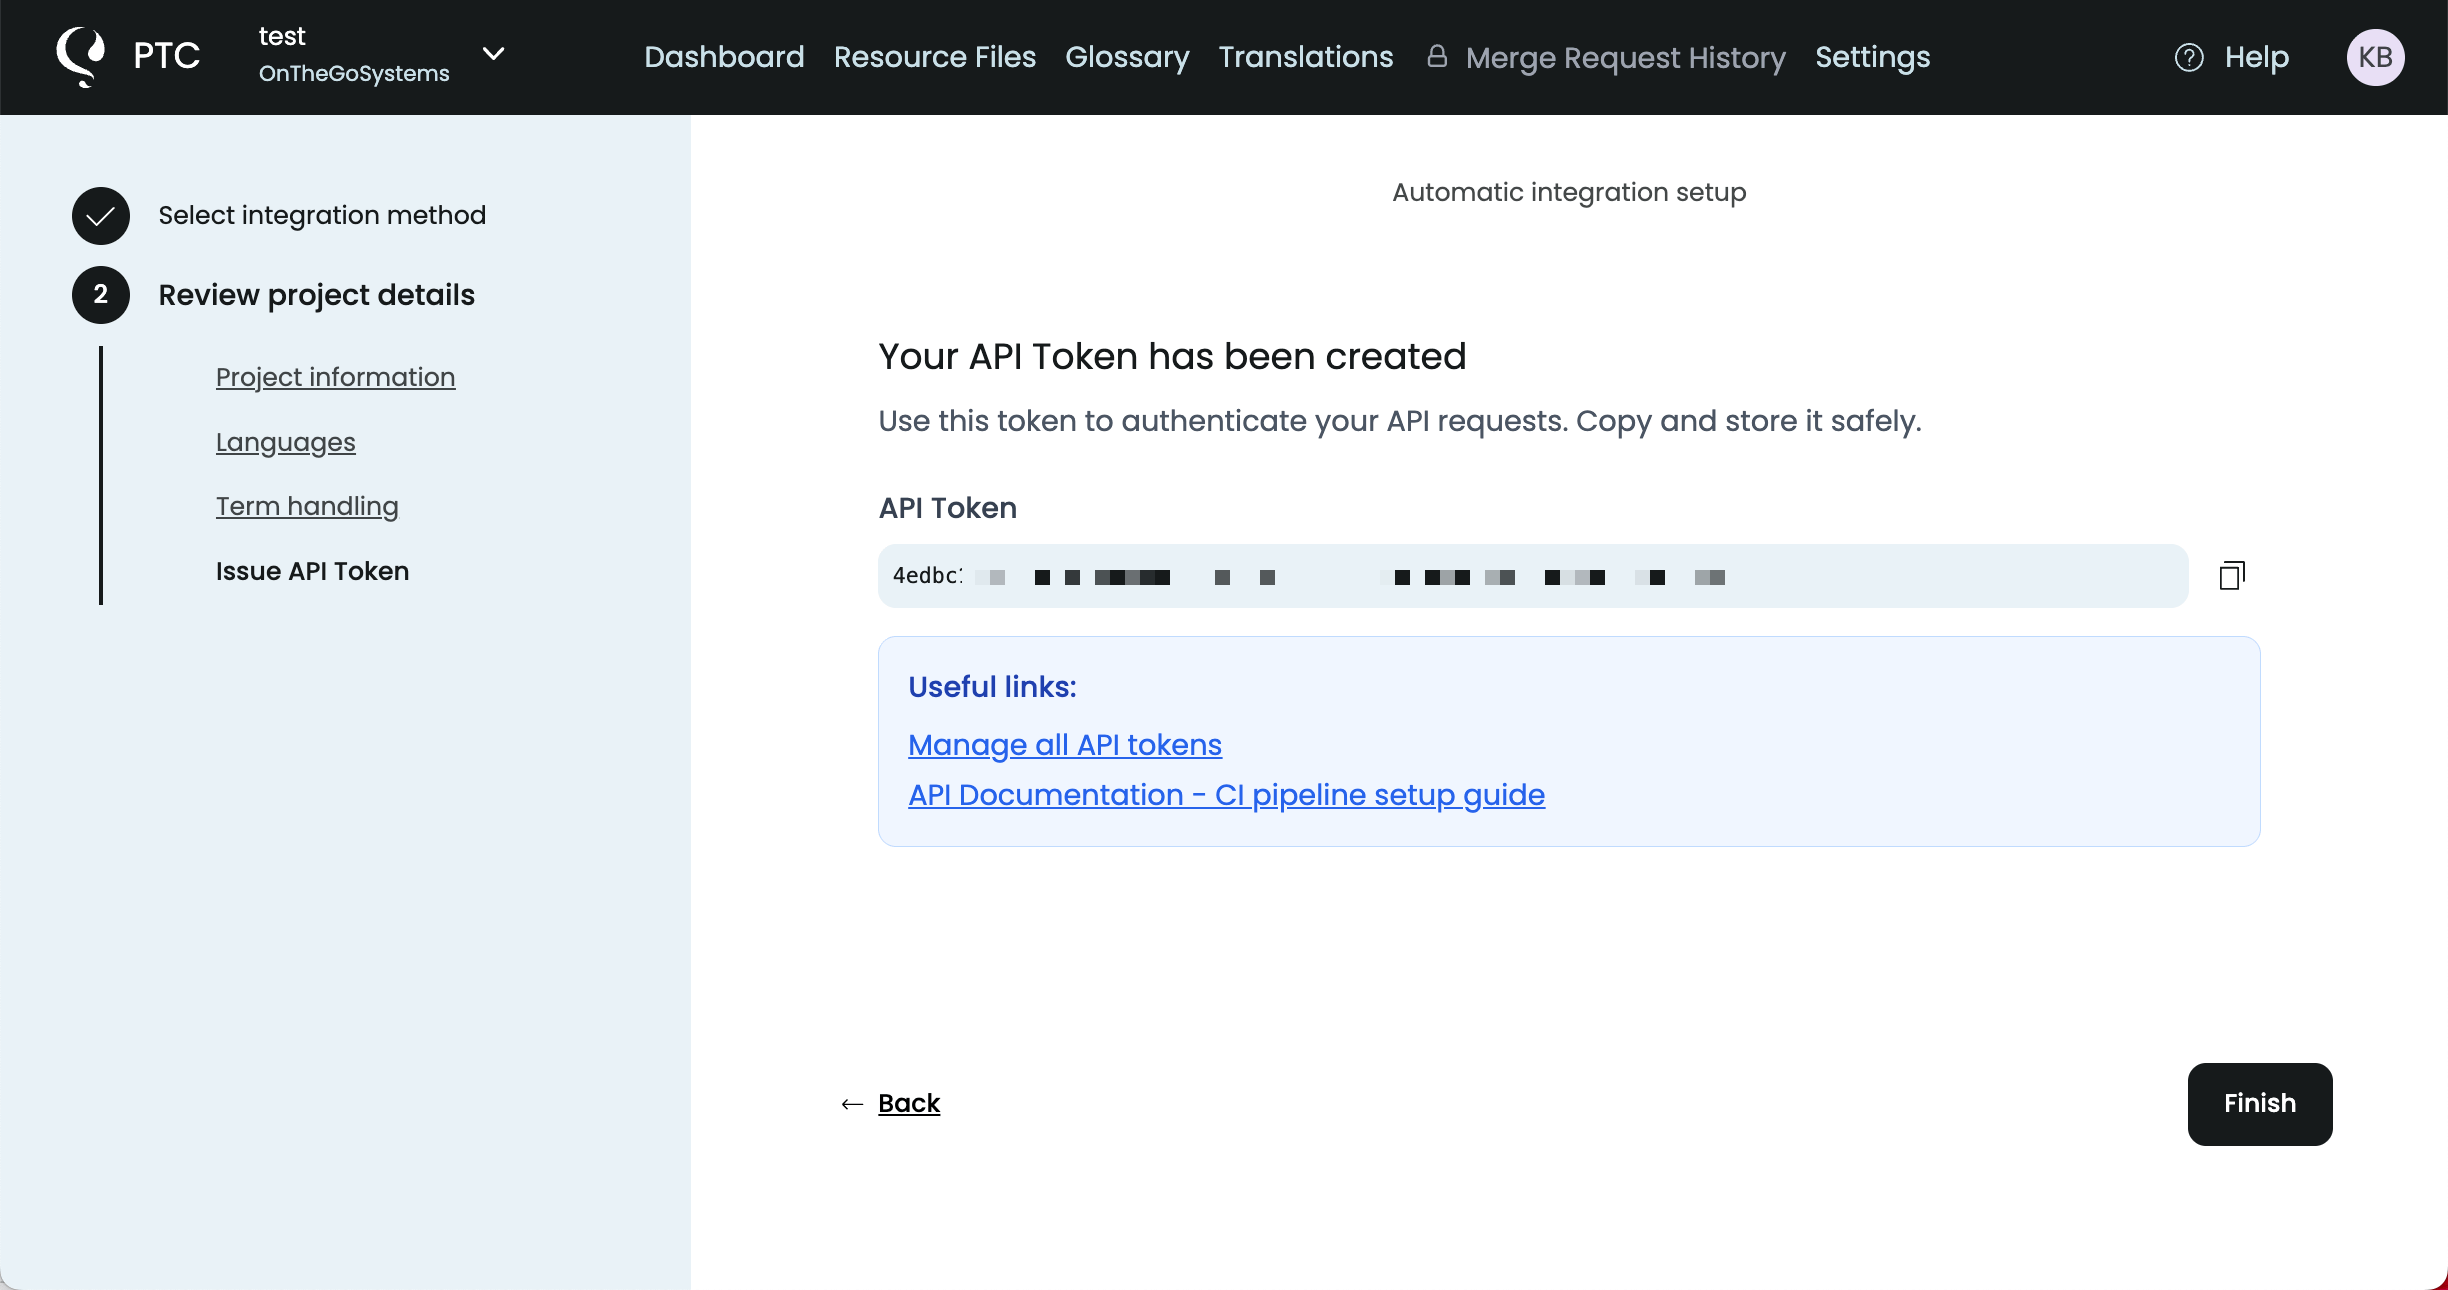
Task: Click the Back link
Action: click(x=909, y=1103)
